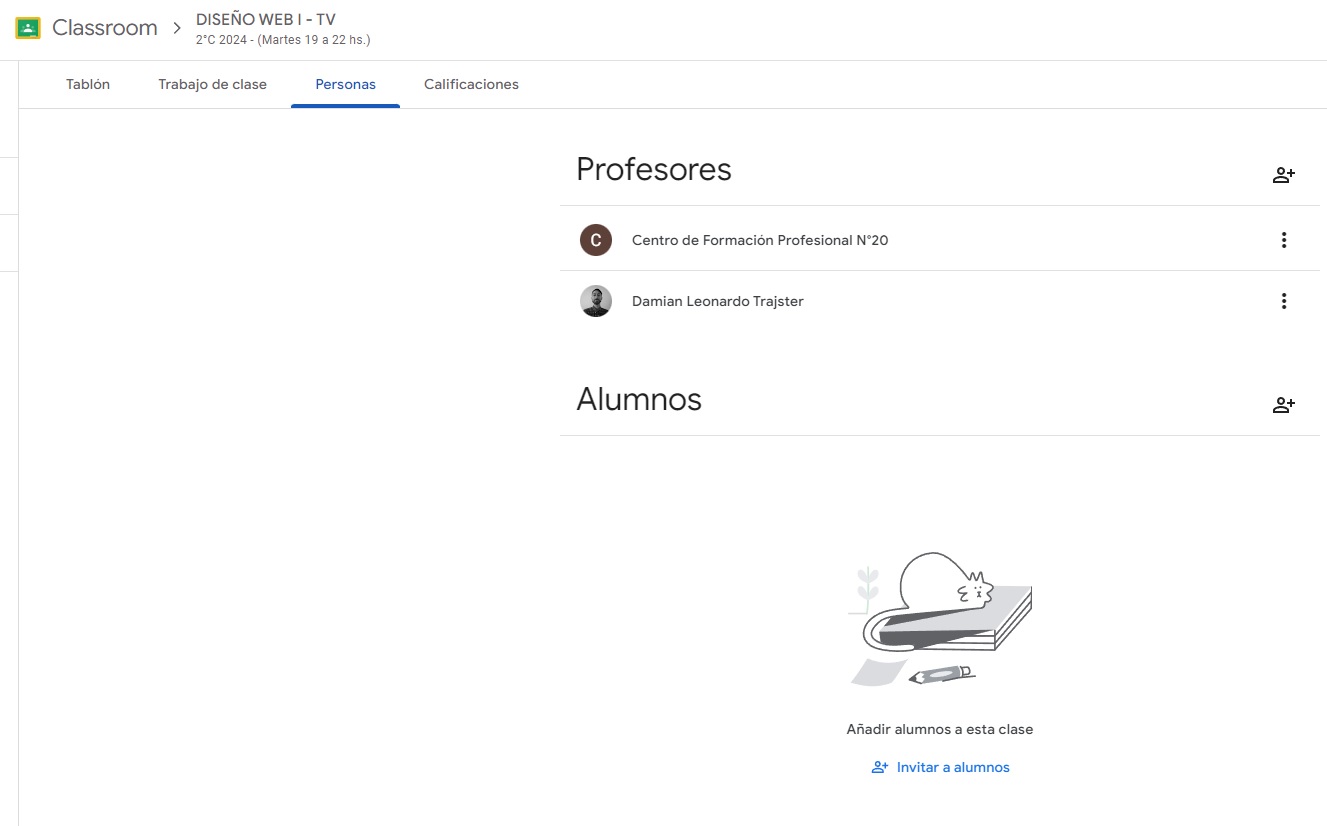Open the Trabajo de clase tab
The image size is (1327, 826).
tap(212, 85)
